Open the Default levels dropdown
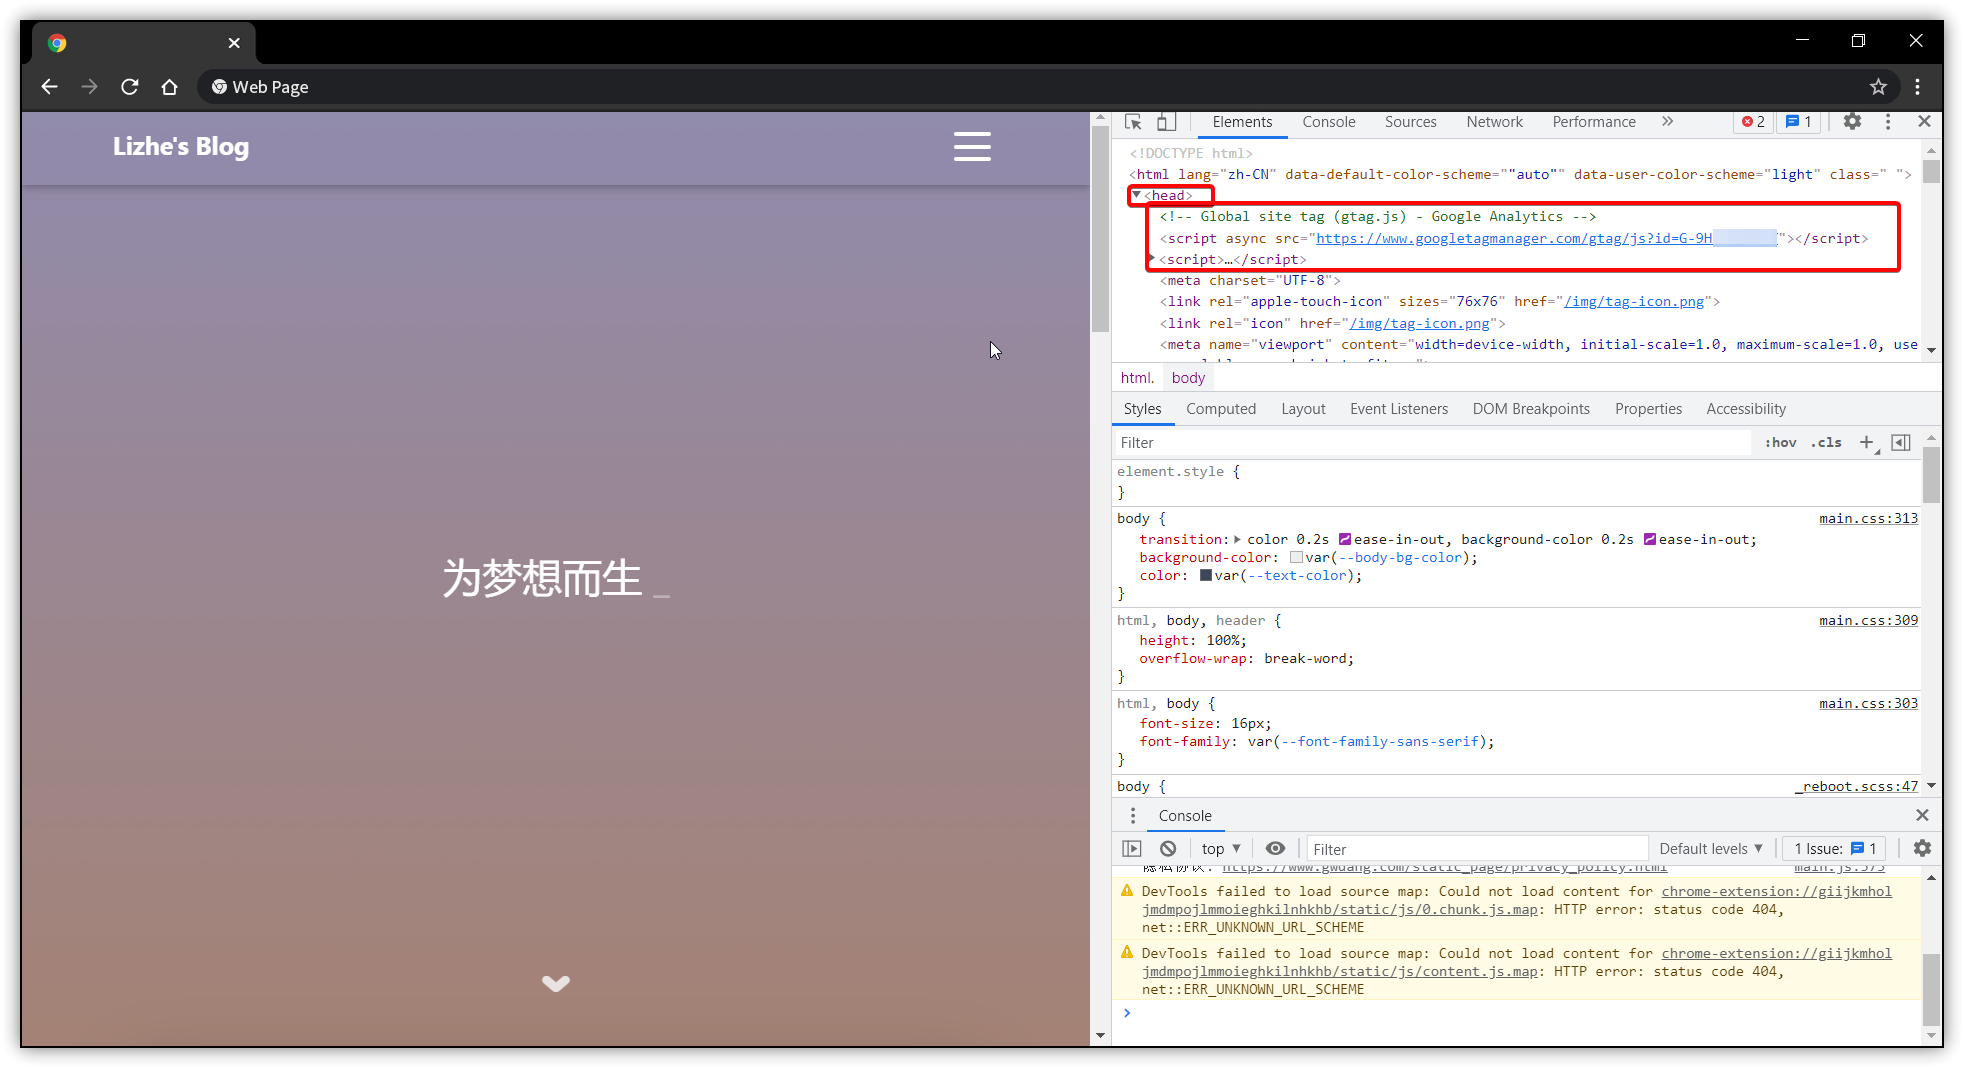Image resolution: width=1964 pixels, height=1068 pixels. pos(1711,848)
